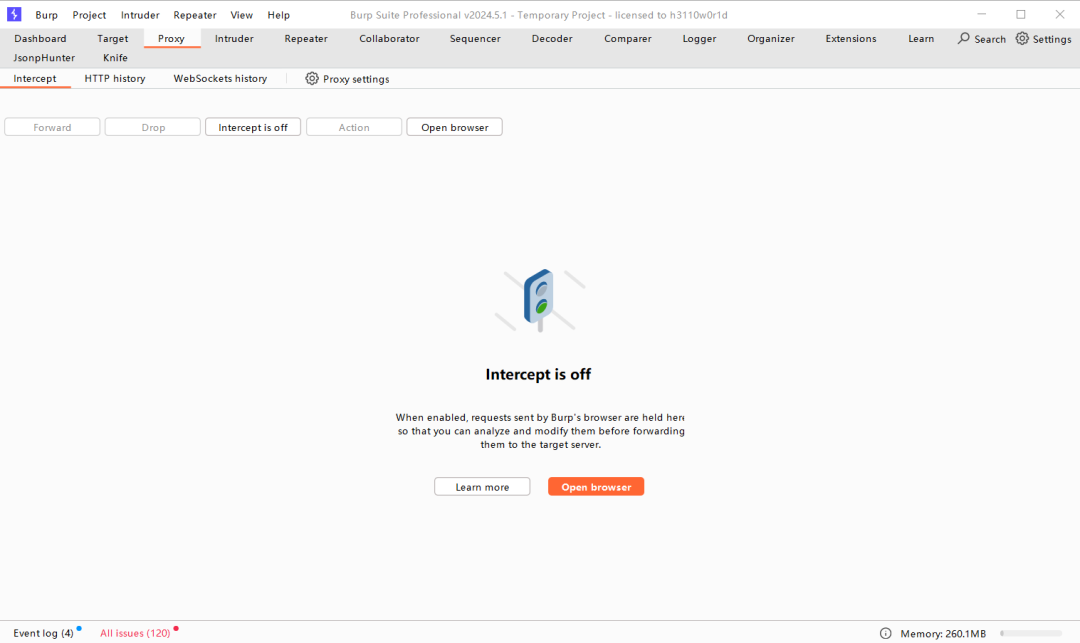Open the HTTP history sub-tab
The height and width of the screenshot is (643, 1080).
coord(115,78)
